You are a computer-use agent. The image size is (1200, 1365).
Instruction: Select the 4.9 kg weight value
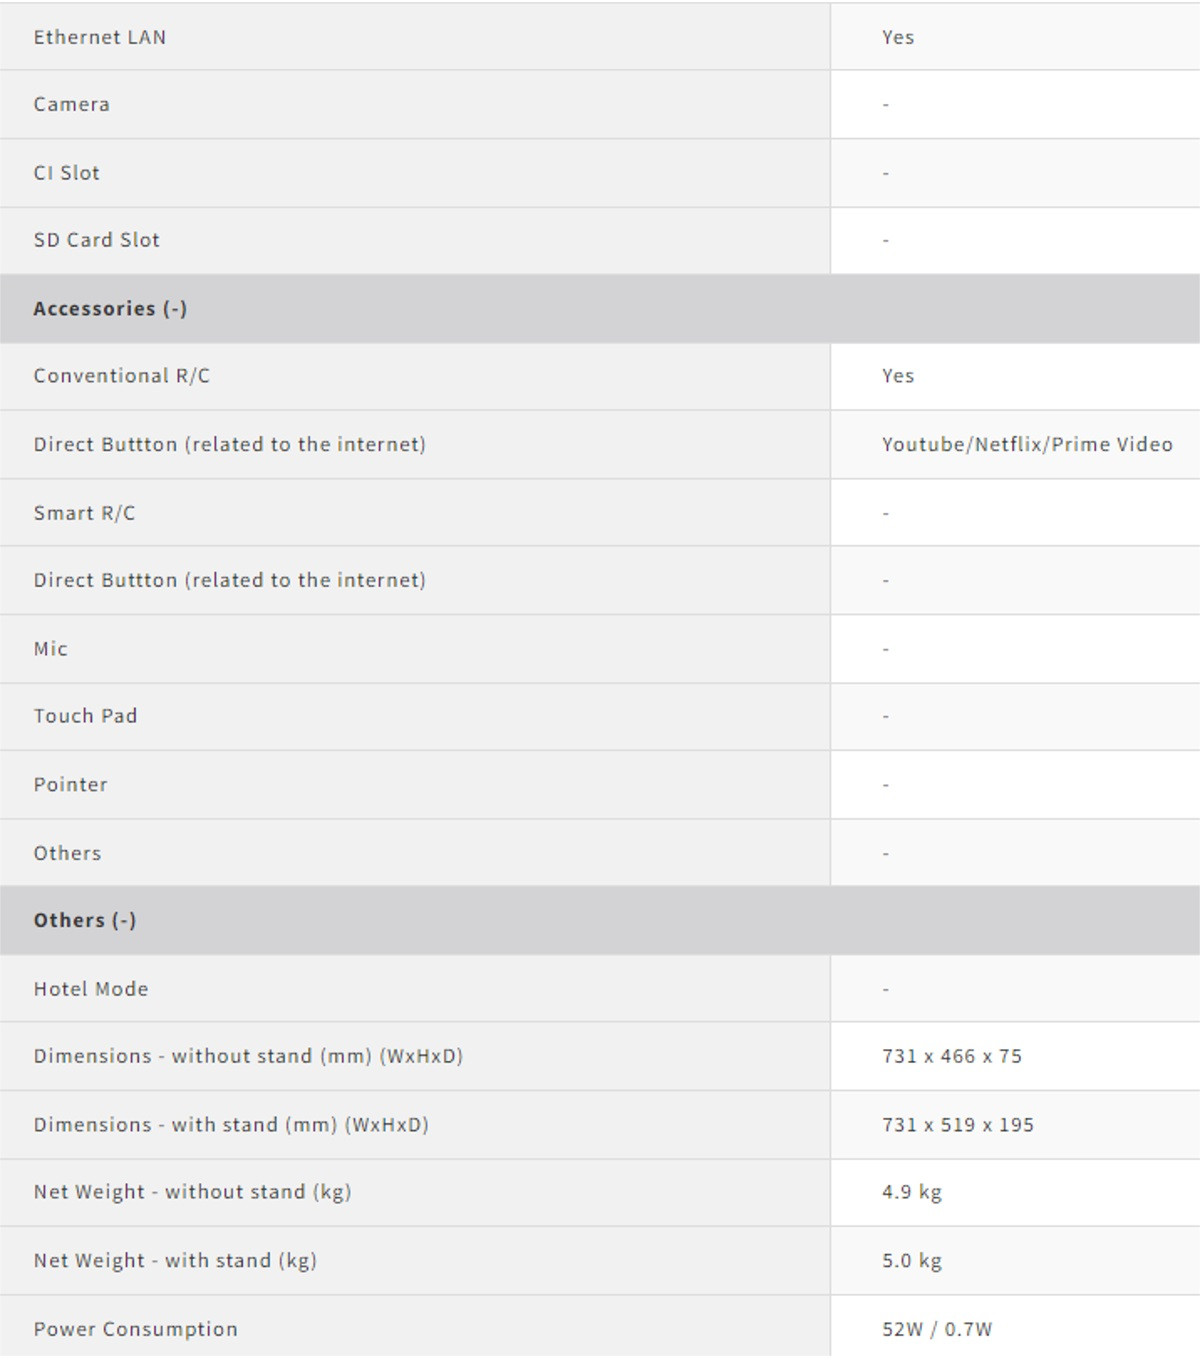coord(912,1192)
